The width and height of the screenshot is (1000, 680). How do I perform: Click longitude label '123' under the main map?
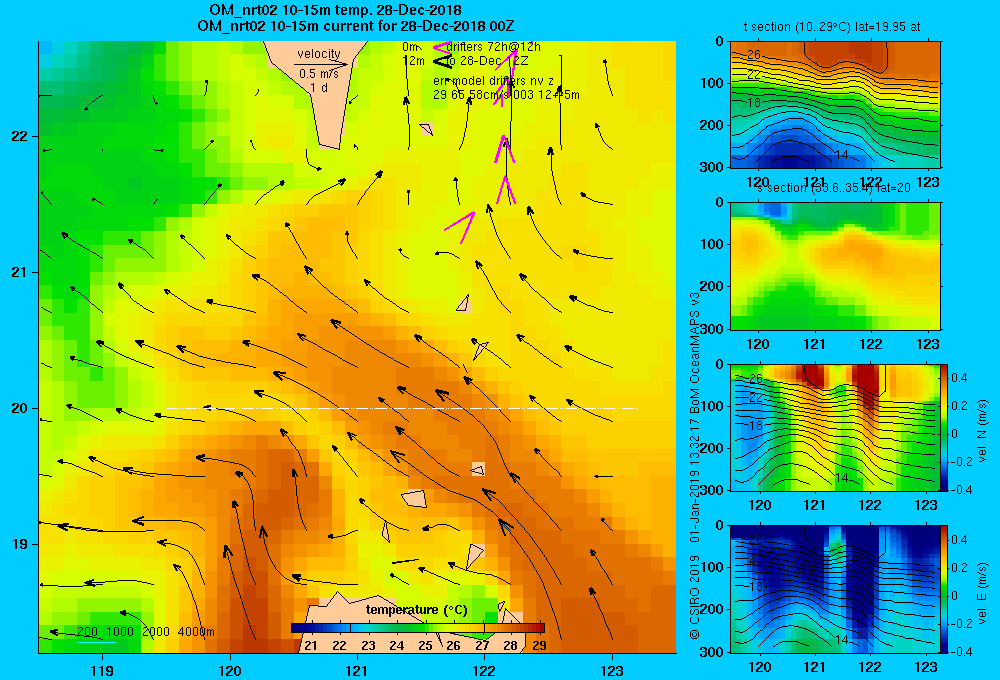[x=612, y=670]
